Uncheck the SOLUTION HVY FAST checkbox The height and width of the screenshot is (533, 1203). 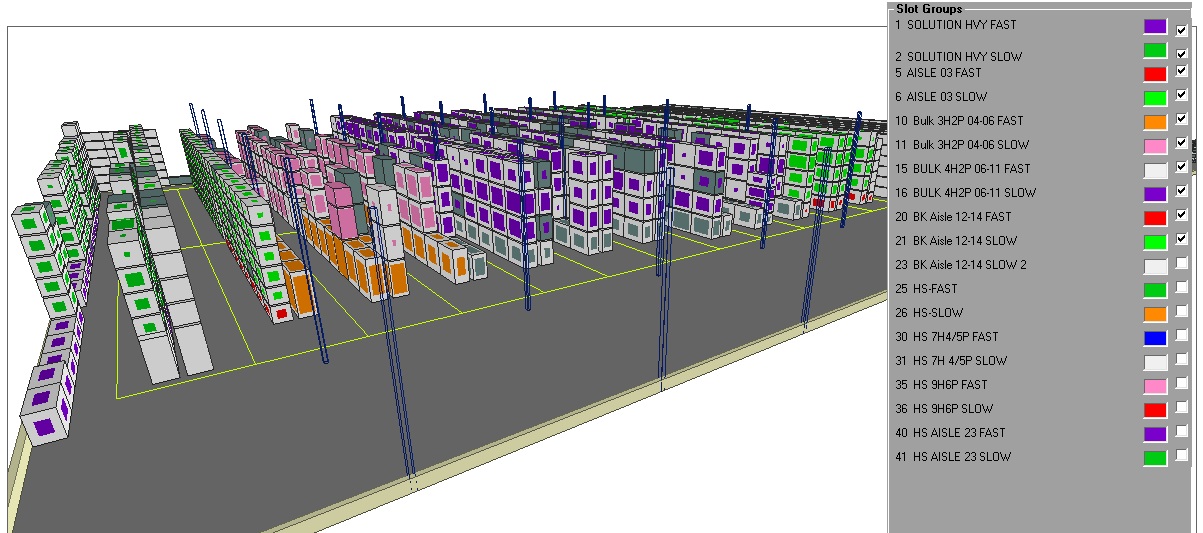1182,30
